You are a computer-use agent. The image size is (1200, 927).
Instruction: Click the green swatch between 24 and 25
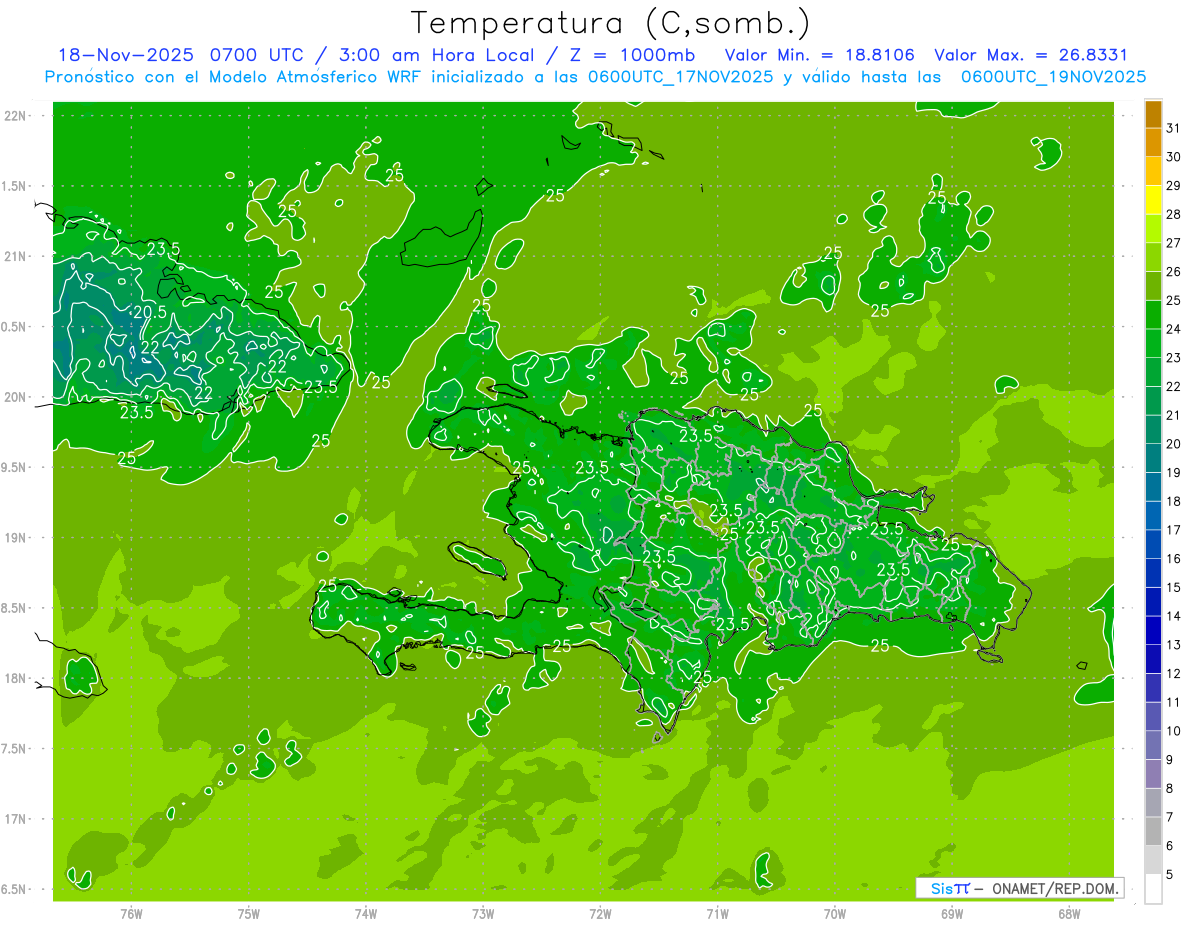pyautogui.click(x=1153, y=315)
